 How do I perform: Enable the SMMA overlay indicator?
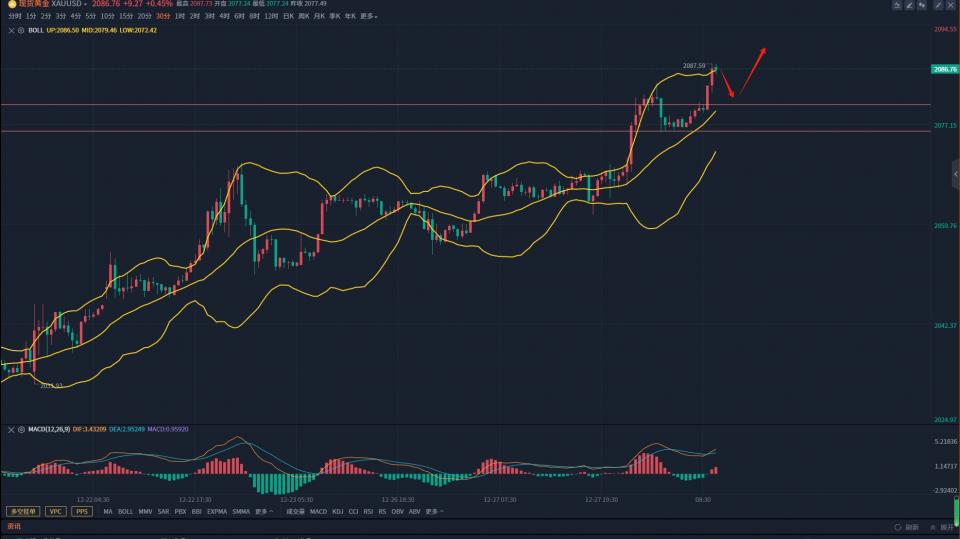[x=241, y=511]
